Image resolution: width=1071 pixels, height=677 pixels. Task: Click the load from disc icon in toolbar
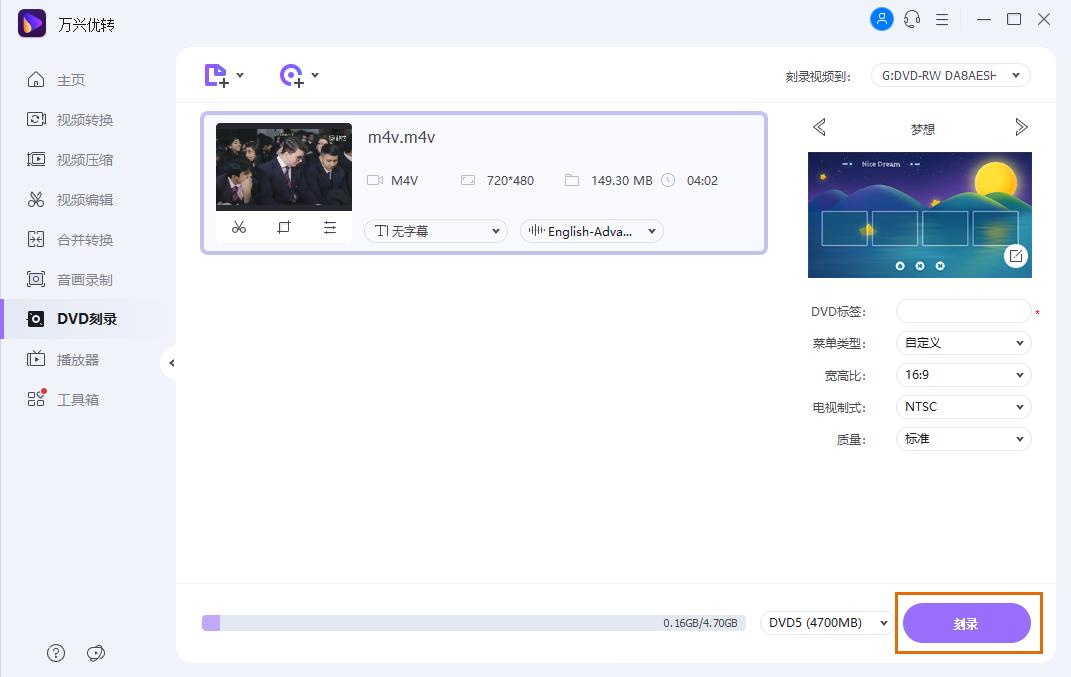(291, 75)
